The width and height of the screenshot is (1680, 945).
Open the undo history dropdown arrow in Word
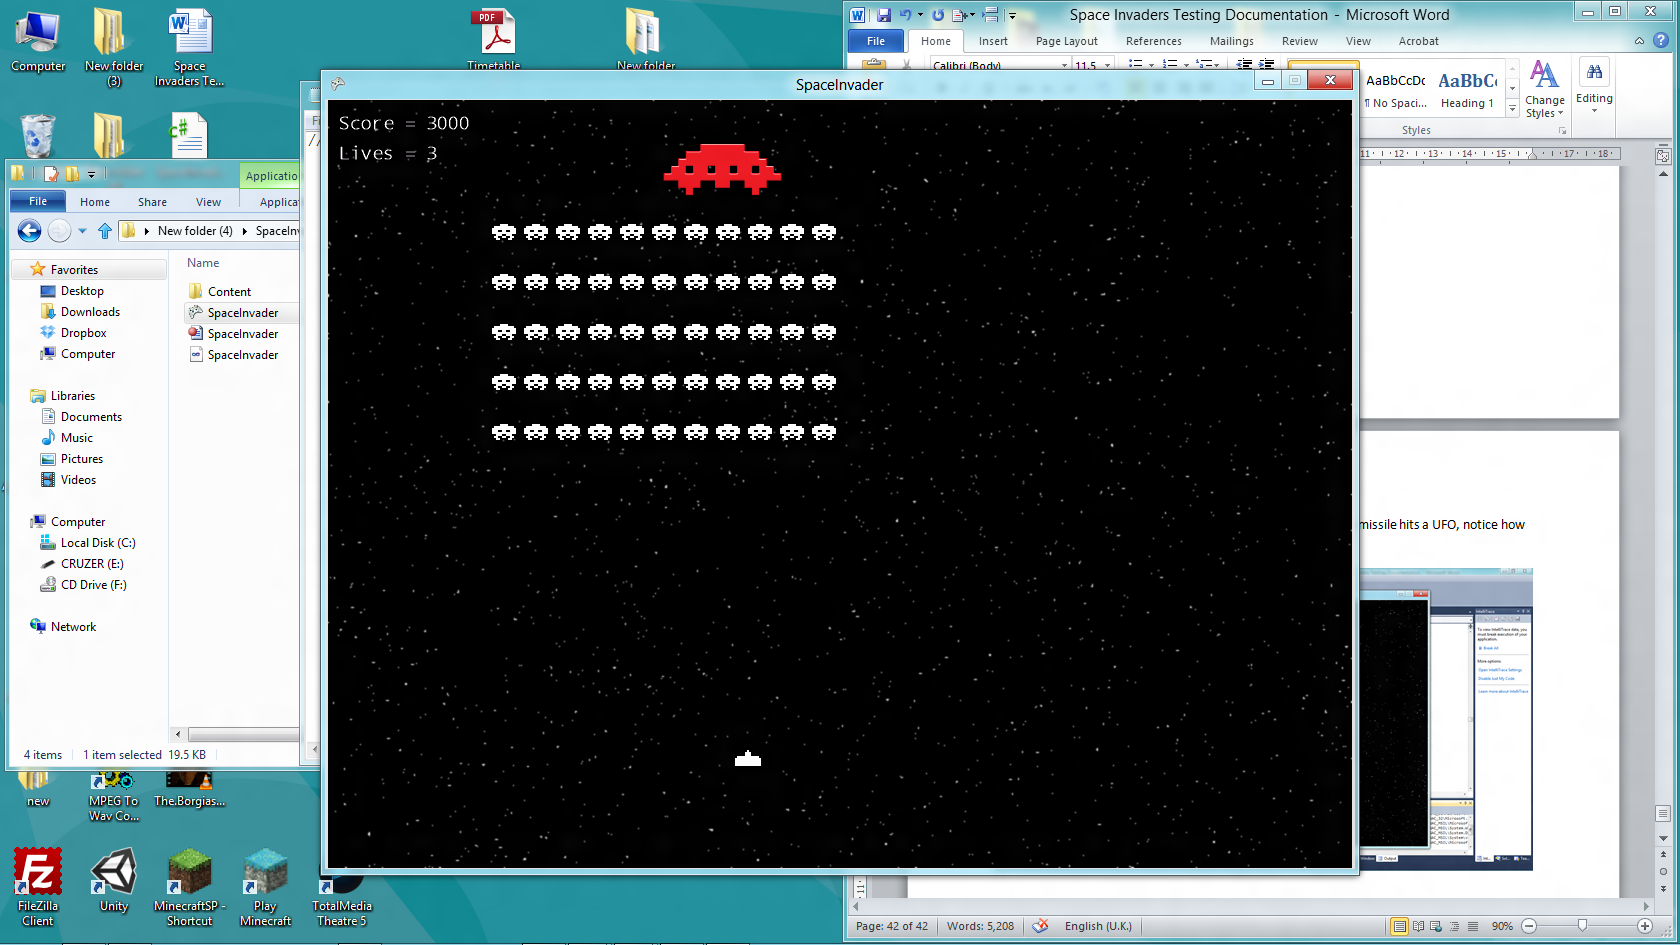[x=920, y=15]
